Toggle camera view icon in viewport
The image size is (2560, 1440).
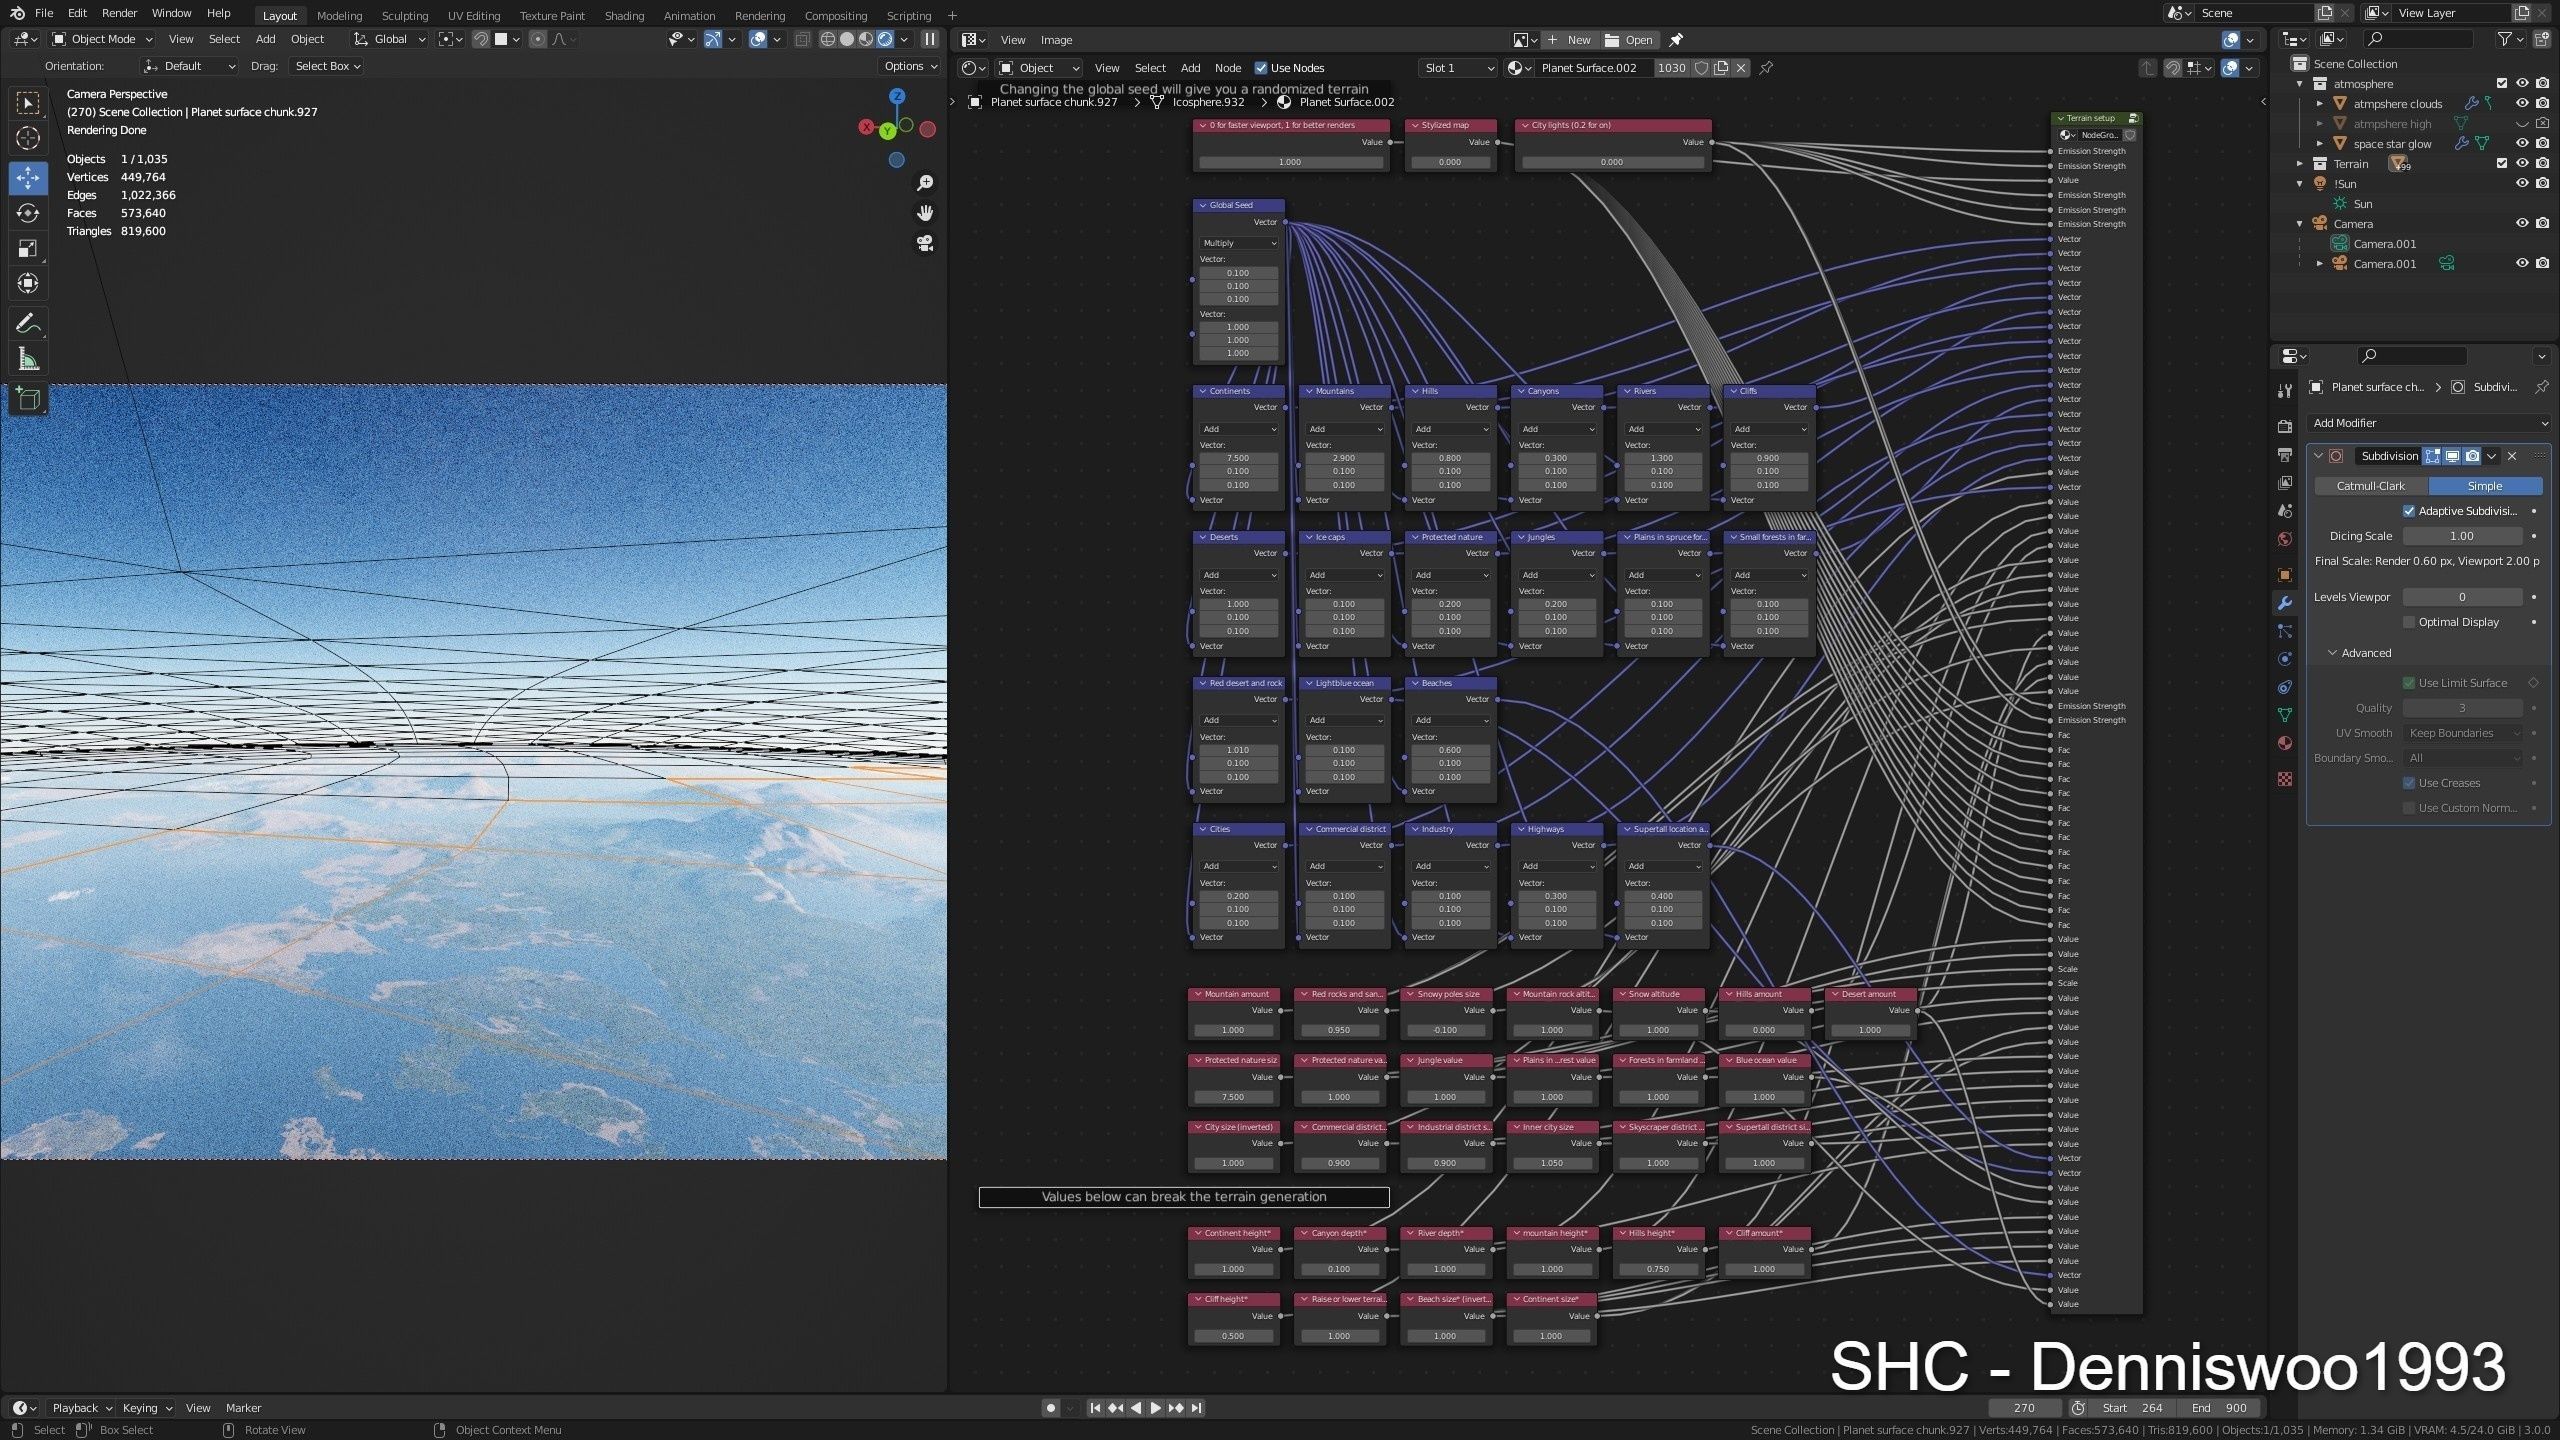(x=925, y=243)
